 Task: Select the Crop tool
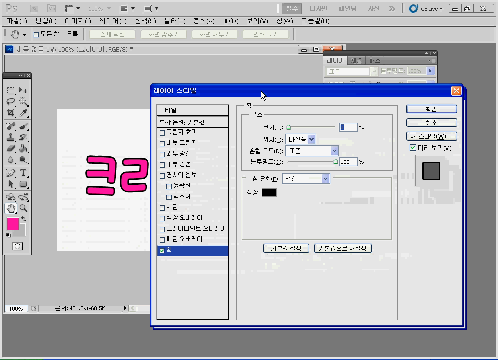[x=10, y=112]
